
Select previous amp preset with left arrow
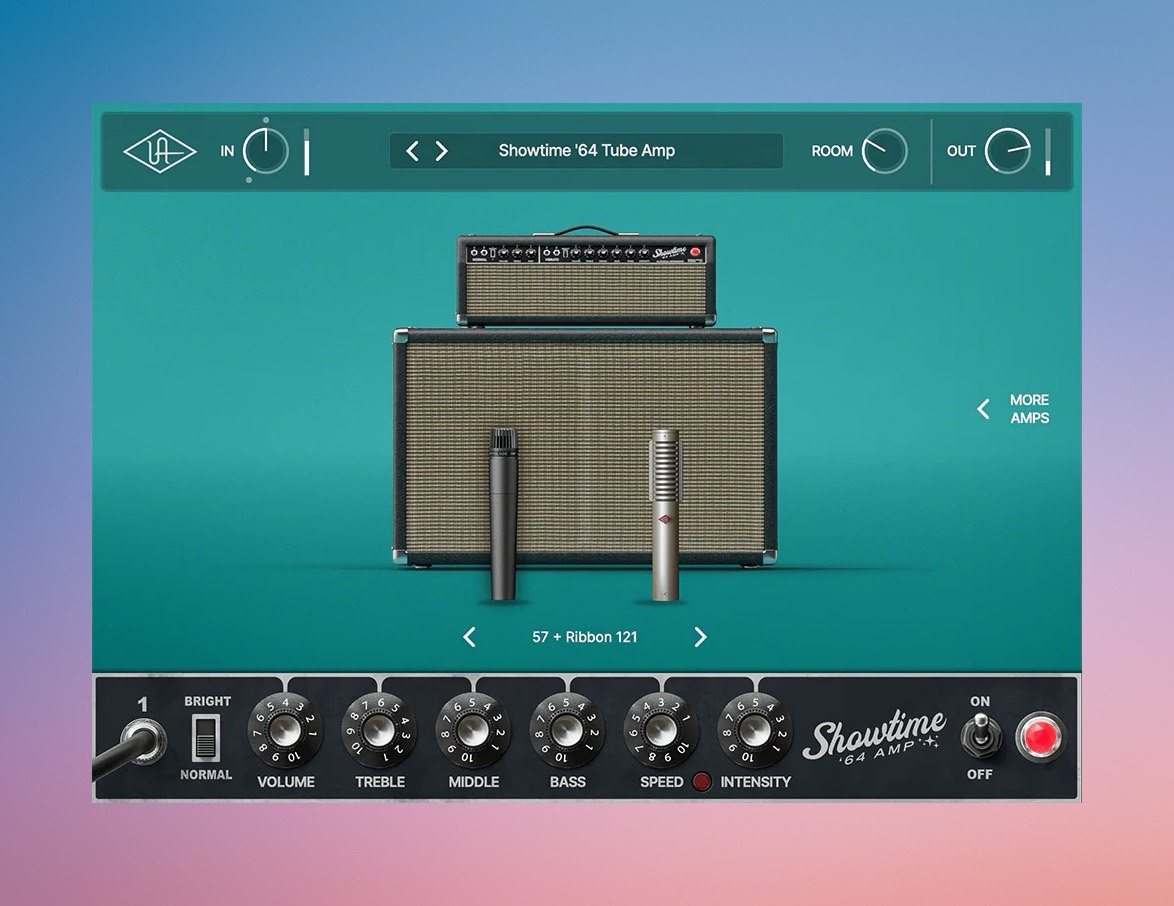tap(412, 151)
